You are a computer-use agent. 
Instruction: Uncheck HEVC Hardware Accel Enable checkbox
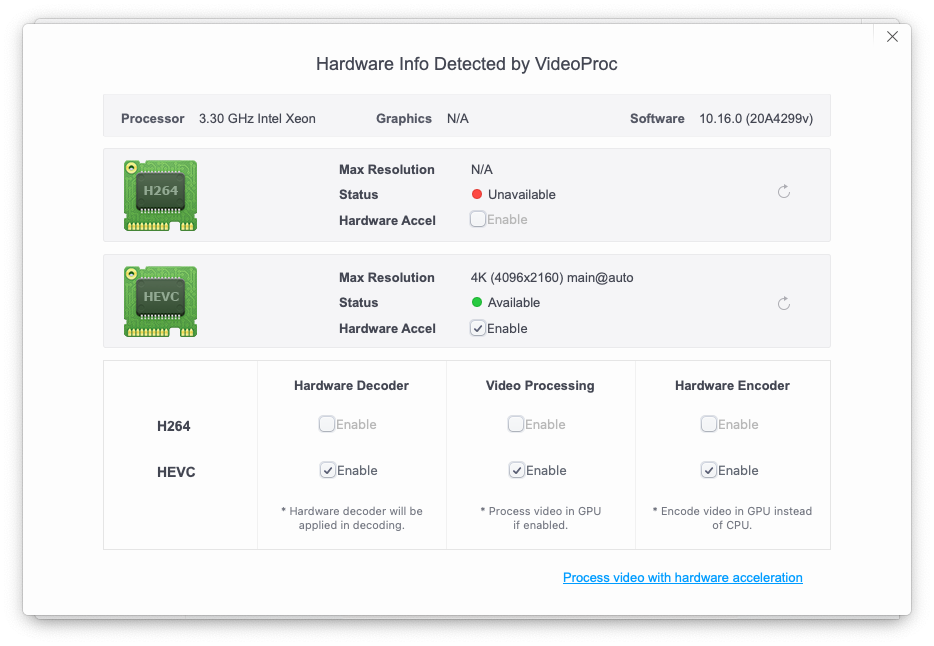[x=478, y=328]
